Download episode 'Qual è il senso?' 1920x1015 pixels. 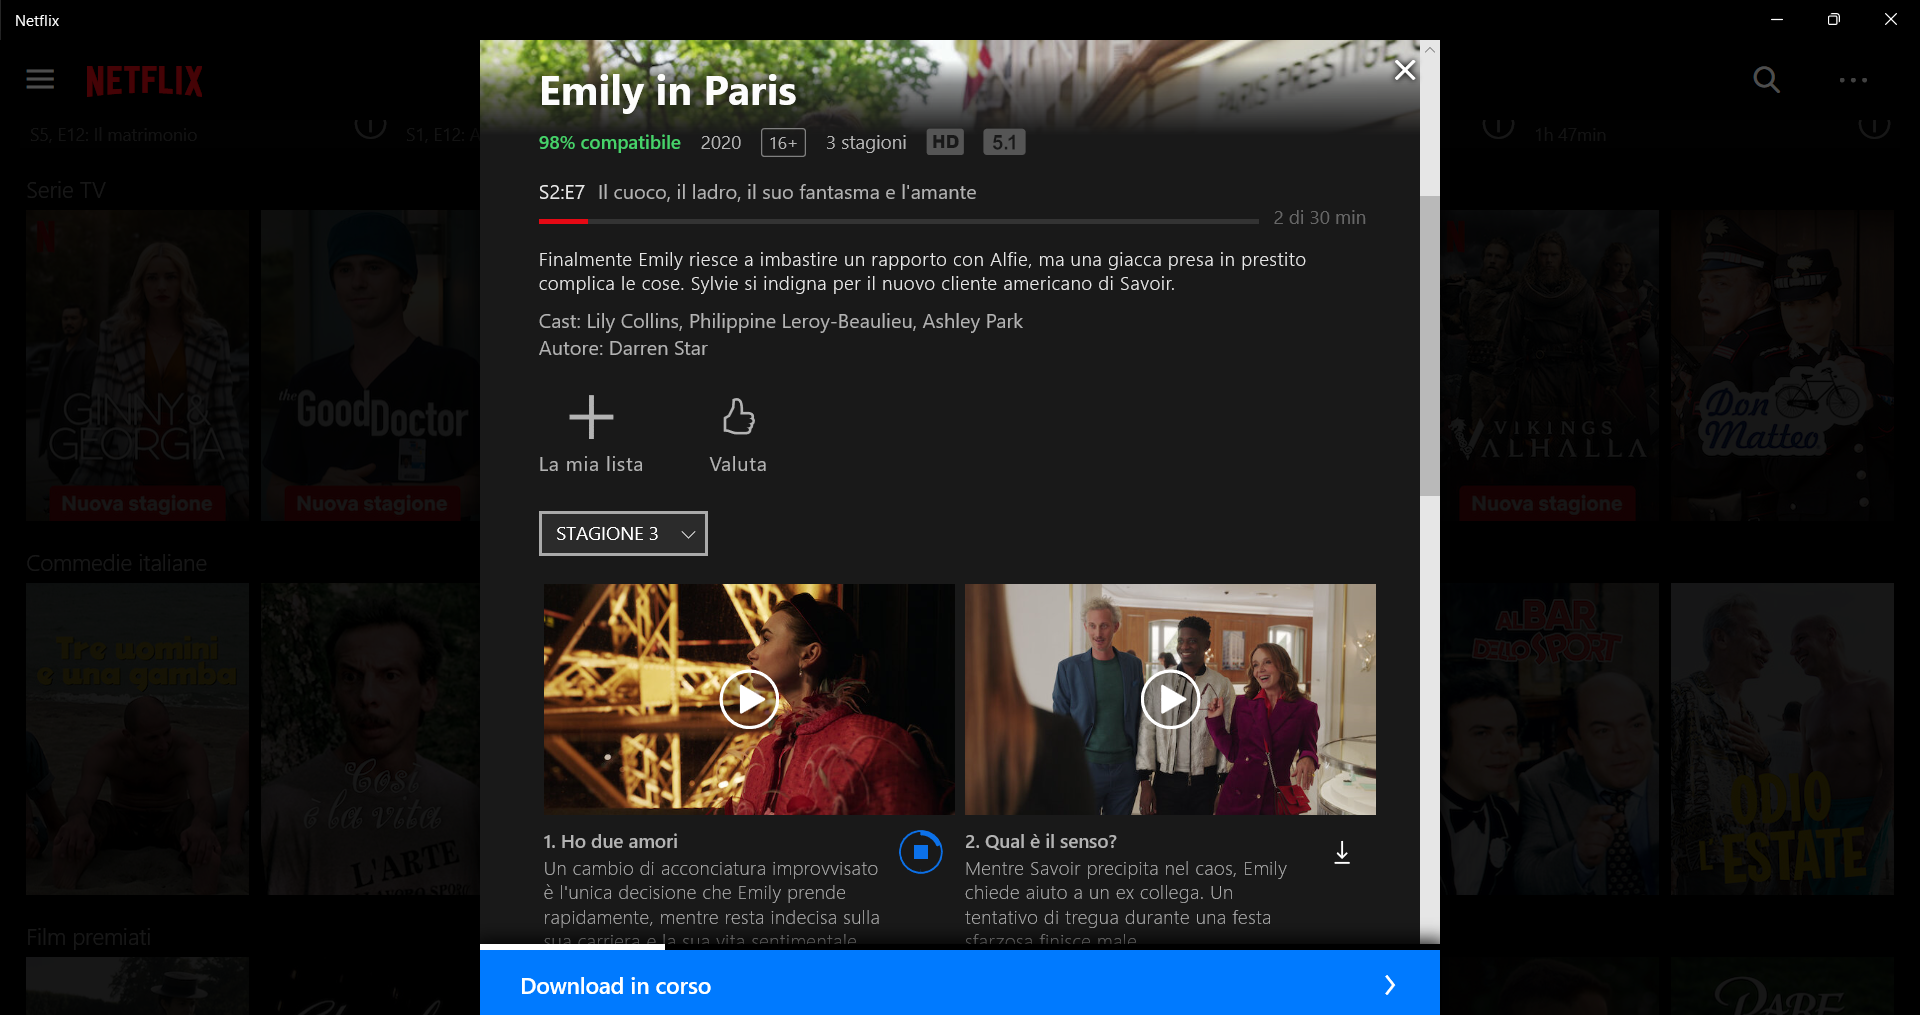pyautogui.click(x=1341, y=853)
